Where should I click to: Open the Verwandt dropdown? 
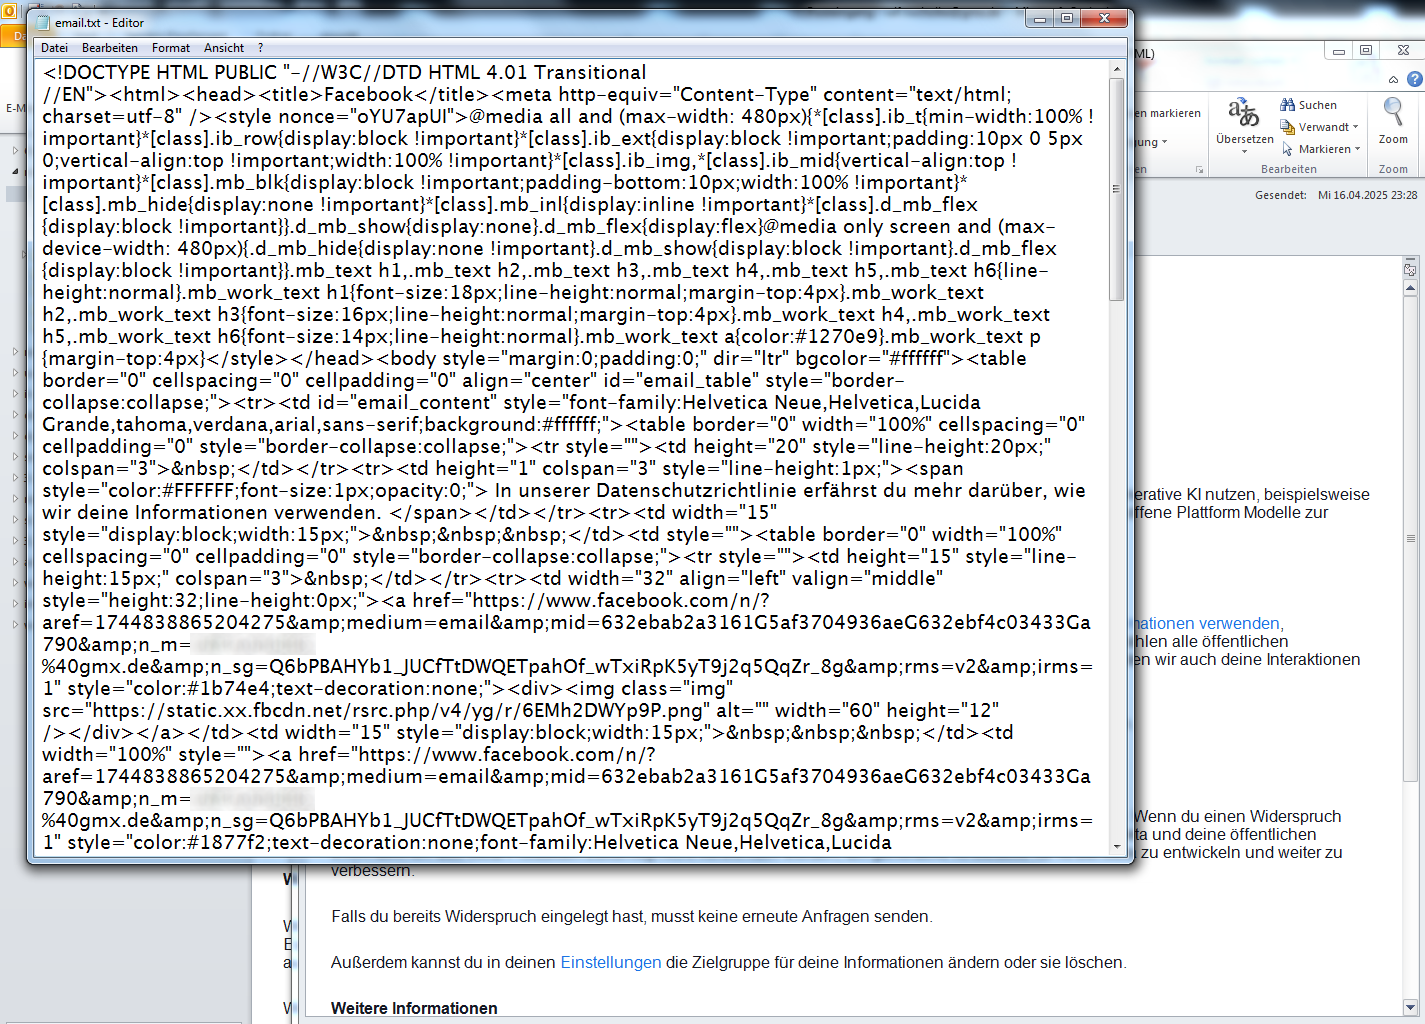(x=1356, y=127)
